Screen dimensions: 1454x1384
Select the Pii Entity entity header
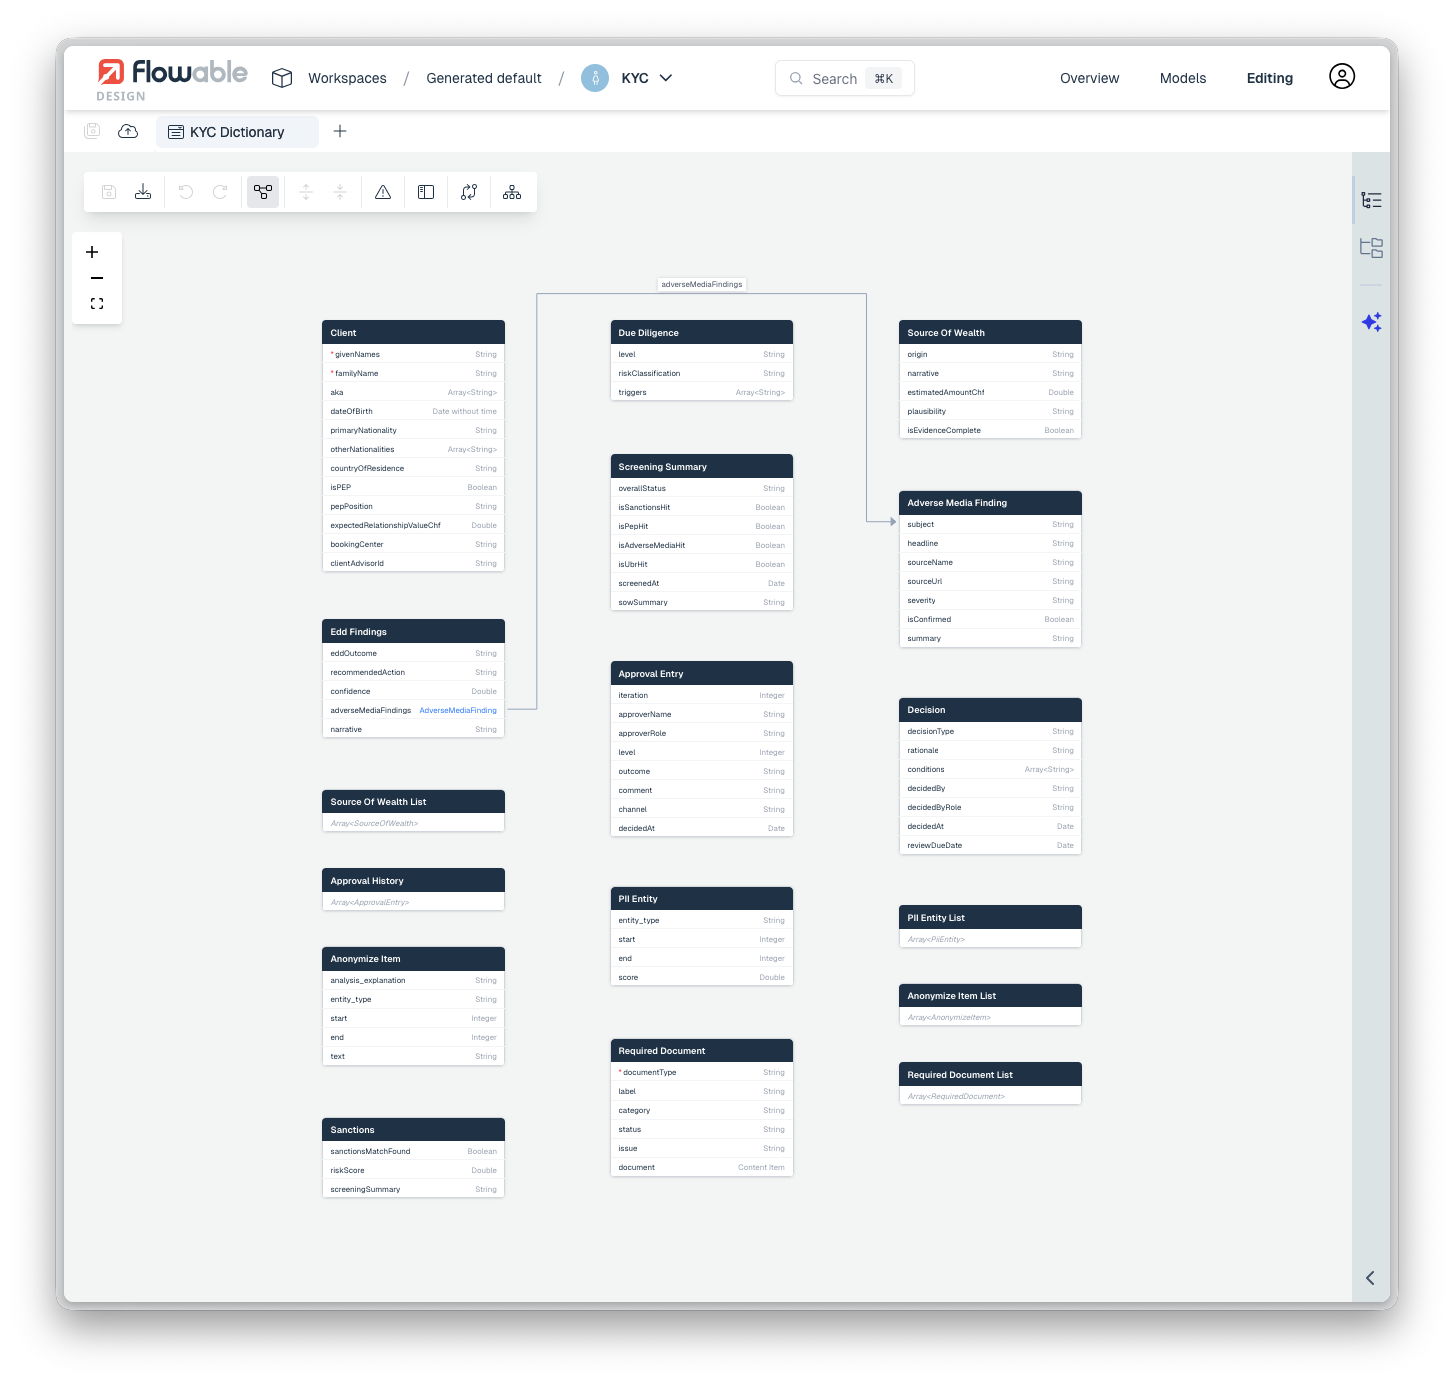[x=701, y=899]
